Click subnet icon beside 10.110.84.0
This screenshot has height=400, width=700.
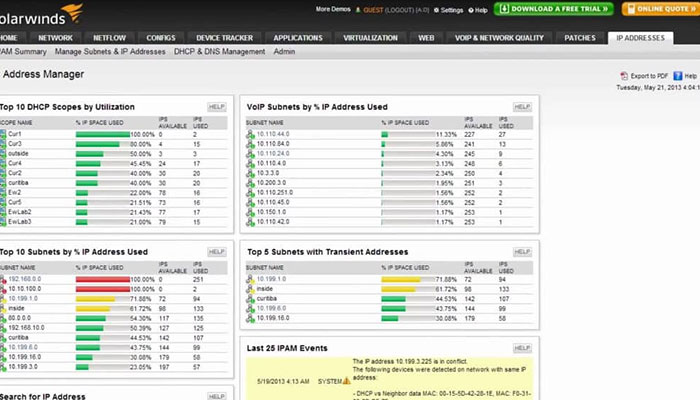tap(250, 144)
